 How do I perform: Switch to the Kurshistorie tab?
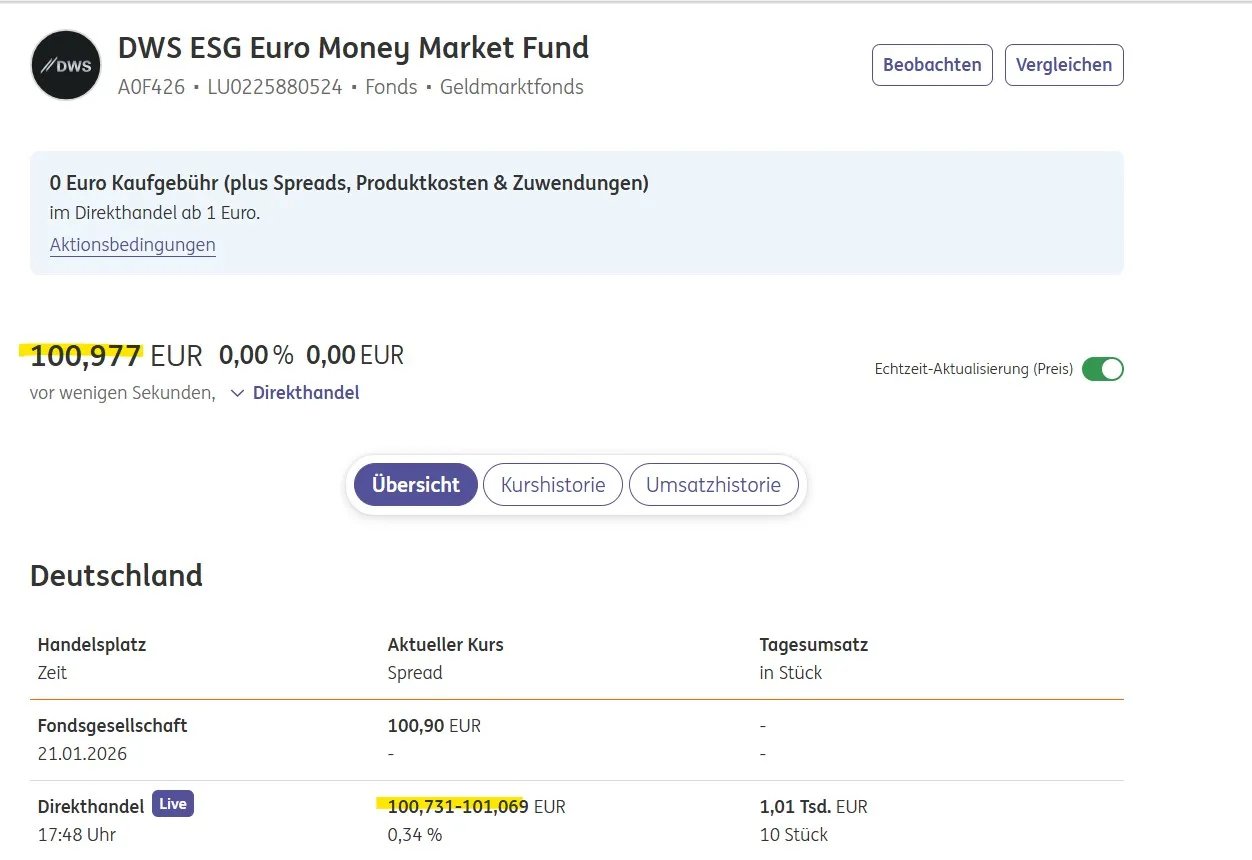pos(553,485)
